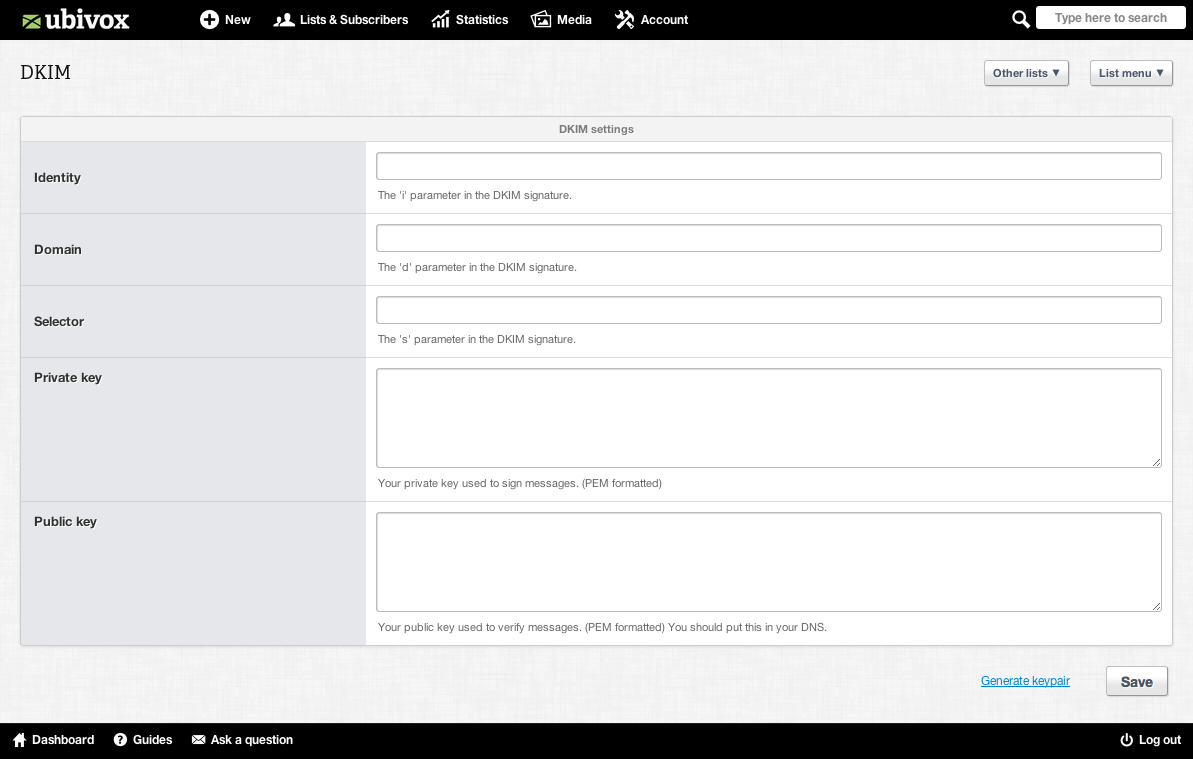Focus the Selector input field
The width and height of the screenshot is (1193, 759).
click(x=768, y=310)
